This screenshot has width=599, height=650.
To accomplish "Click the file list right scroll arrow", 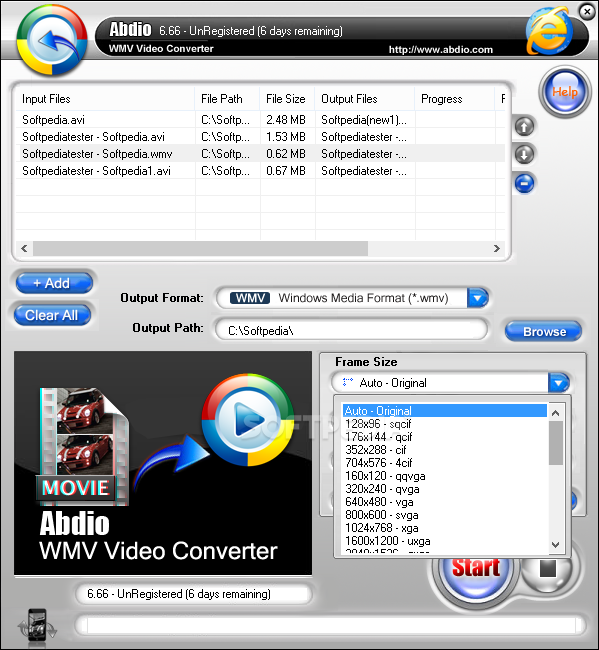I will coord(497,248).
